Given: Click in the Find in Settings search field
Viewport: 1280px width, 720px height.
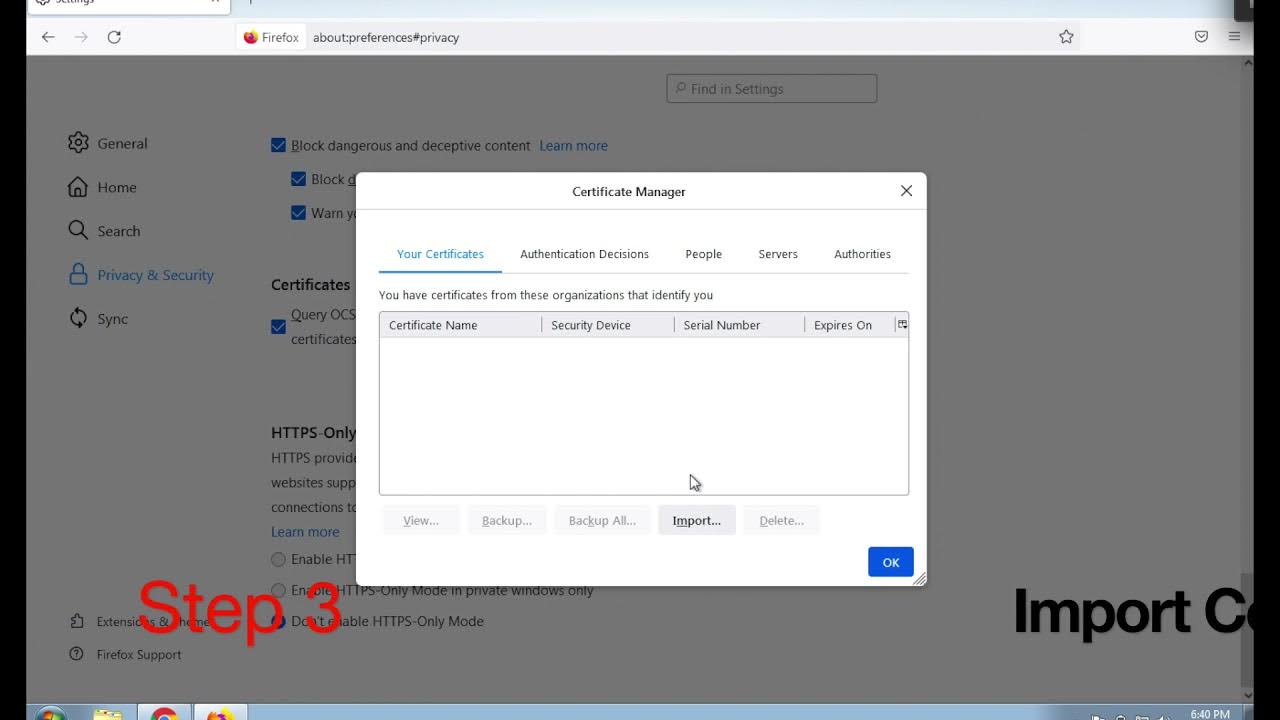Looking at the screenshot, I should (x=772, y=89).
